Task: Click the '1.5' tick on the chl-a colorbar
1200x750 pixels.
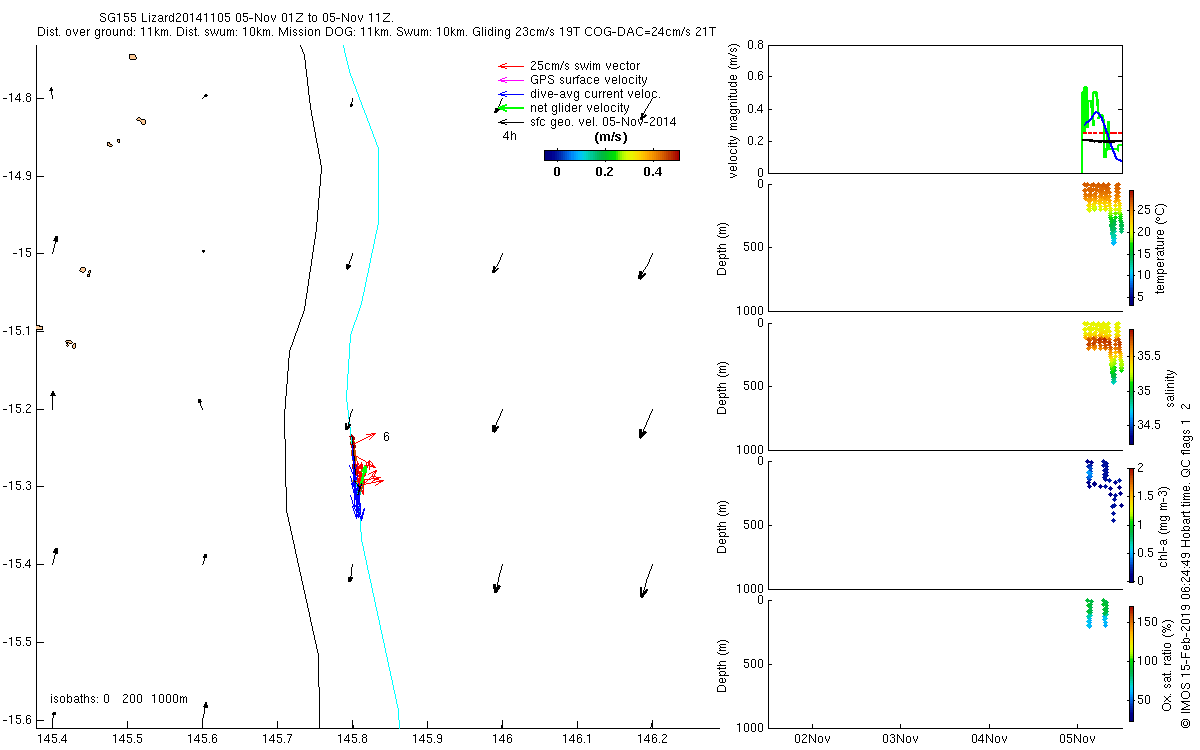Action: (1146, 495)
